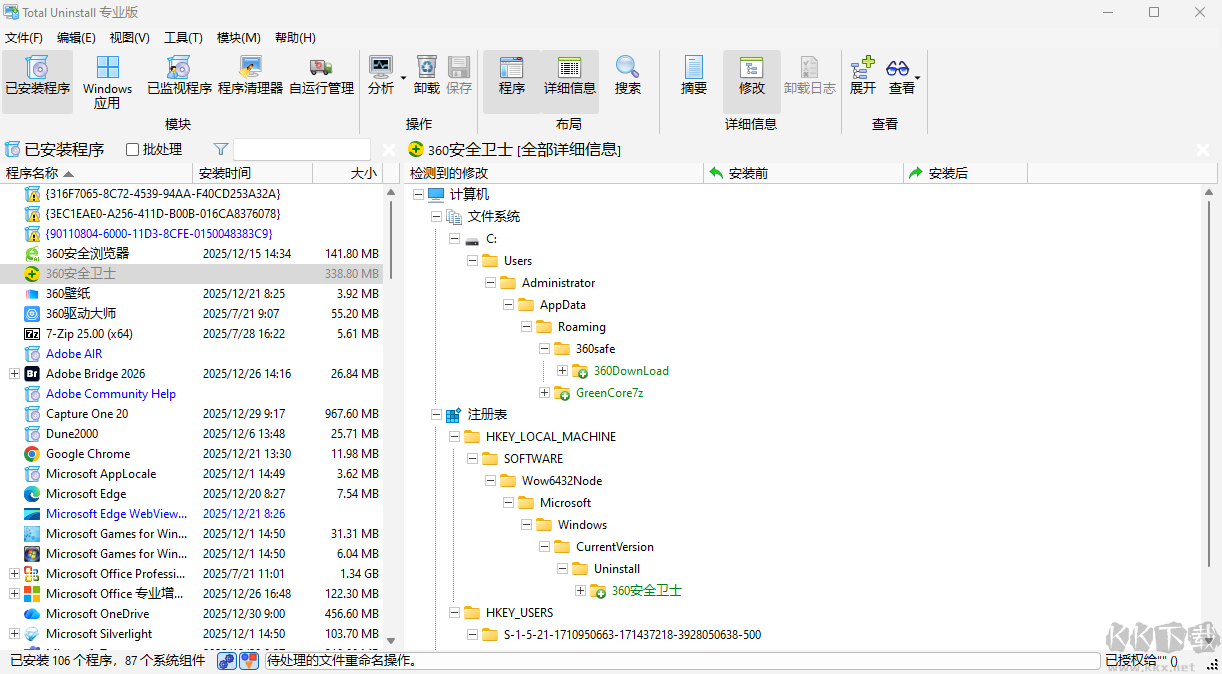Select the Uninstall registry key

pyautogui.click(x=617, y=569)
